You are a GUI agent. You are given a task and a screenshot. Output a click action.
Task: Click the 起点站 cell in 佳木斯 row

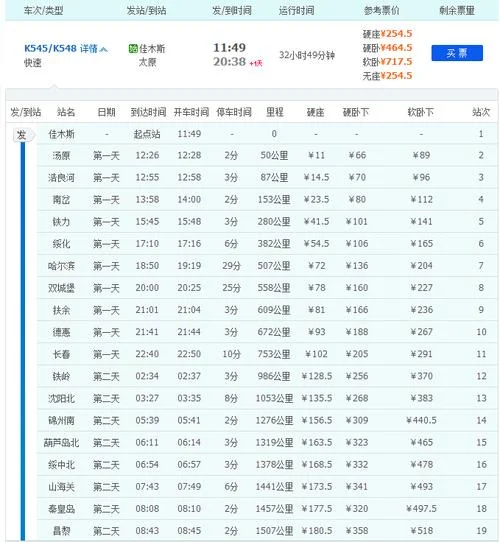tap(147, 134)
